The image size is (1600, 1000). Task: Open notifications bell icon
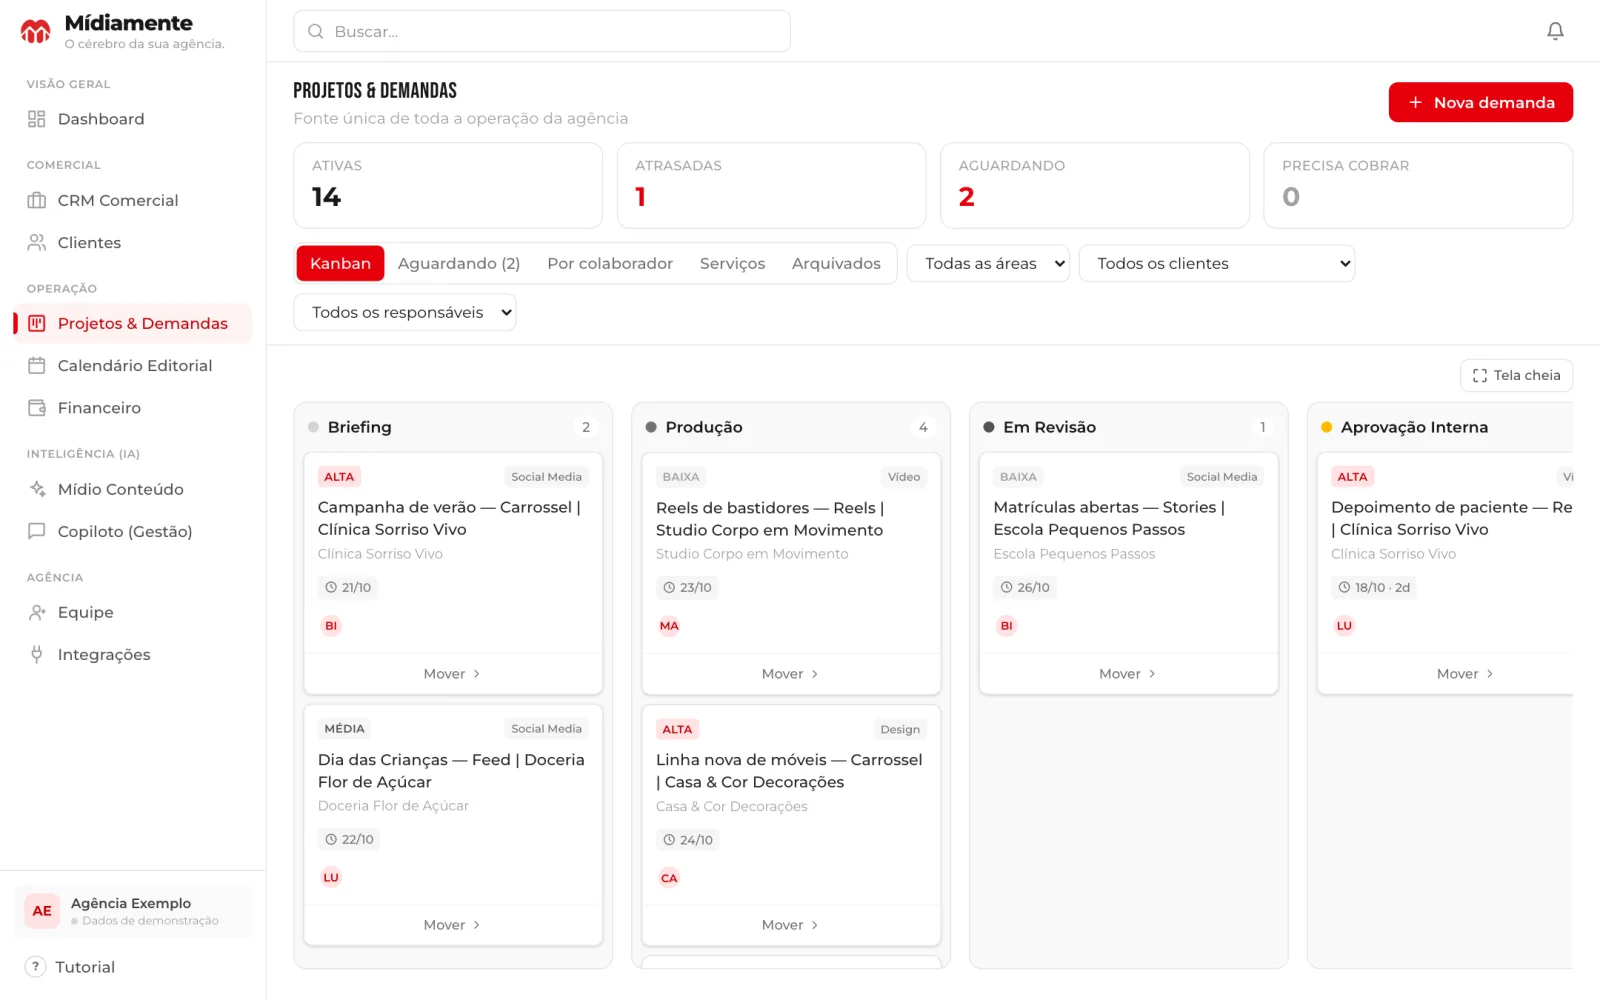tap(1555, 31)
